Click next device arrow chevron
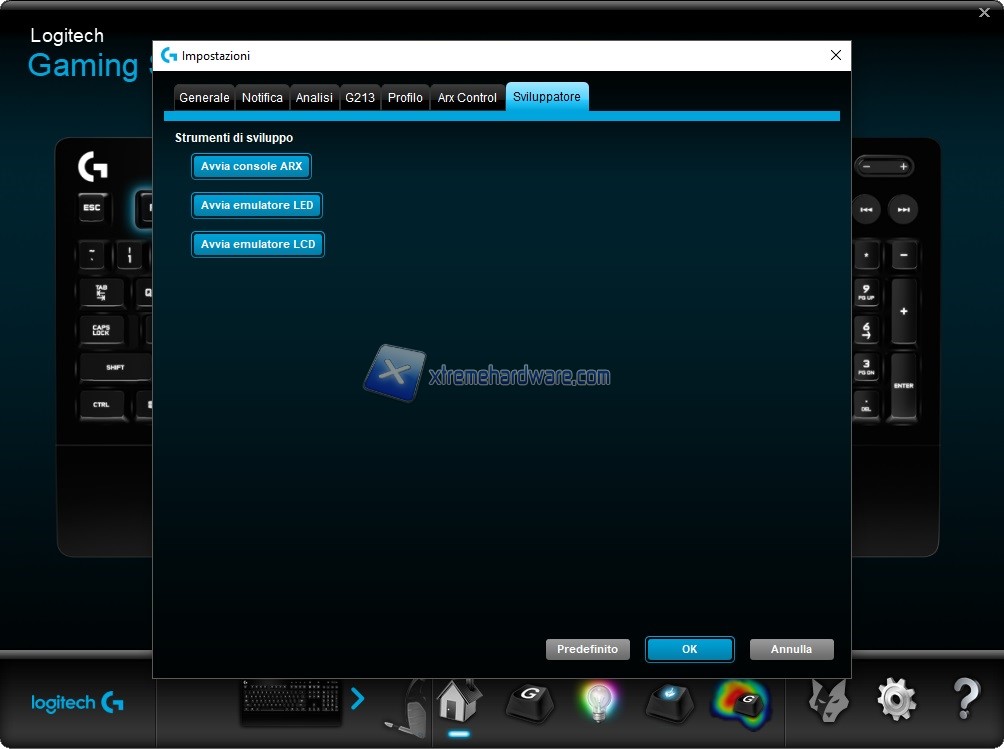 coord(358,699)
